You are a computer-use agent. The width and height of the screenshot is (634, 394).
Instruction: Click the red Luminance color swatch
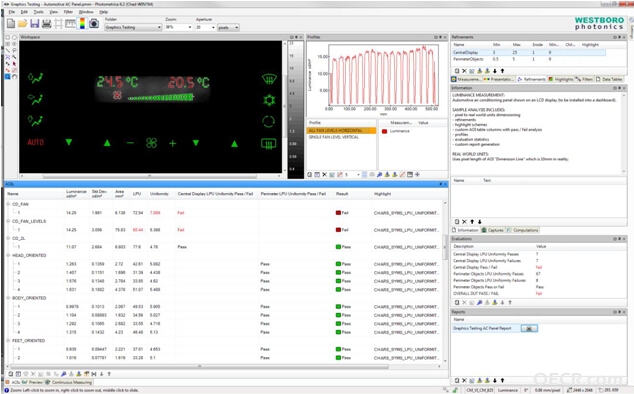click(384, 131)
